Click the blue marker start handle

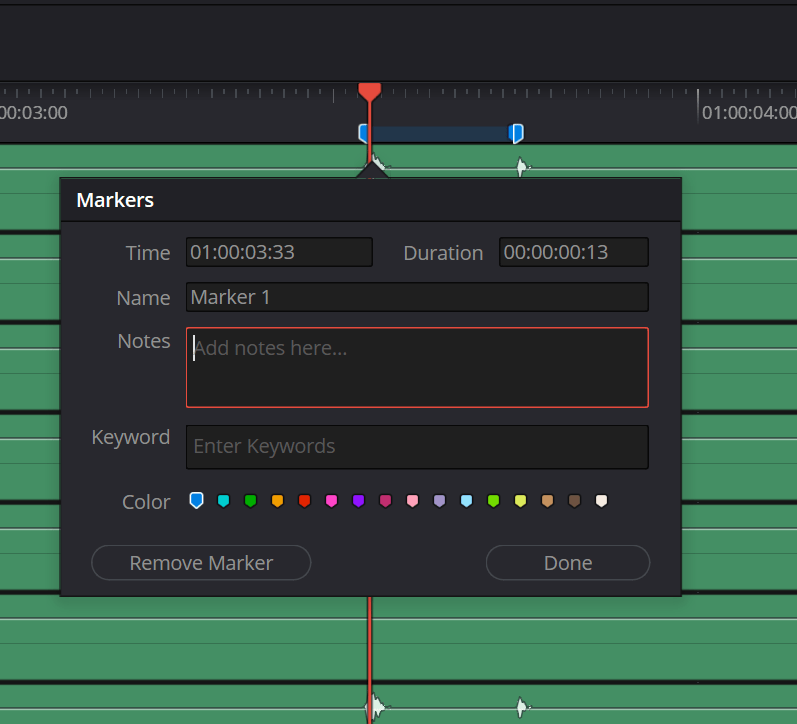363,133
